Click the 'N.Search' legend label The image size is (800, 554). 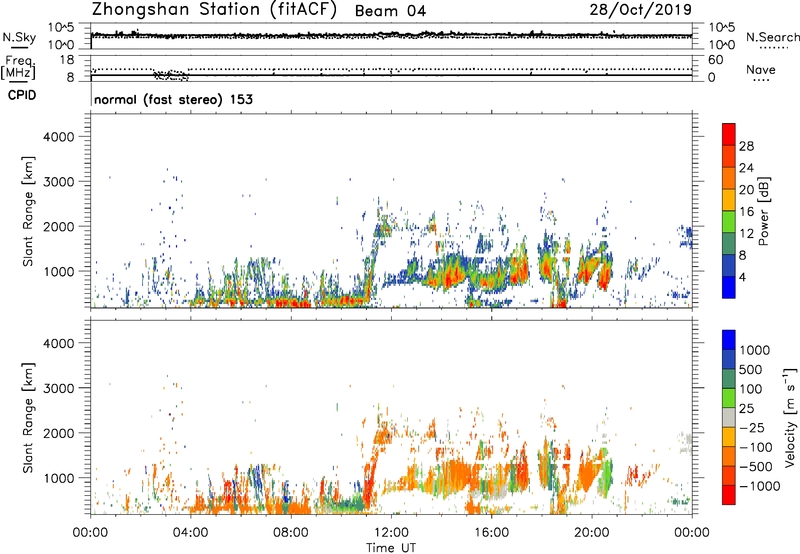[772, 37]
